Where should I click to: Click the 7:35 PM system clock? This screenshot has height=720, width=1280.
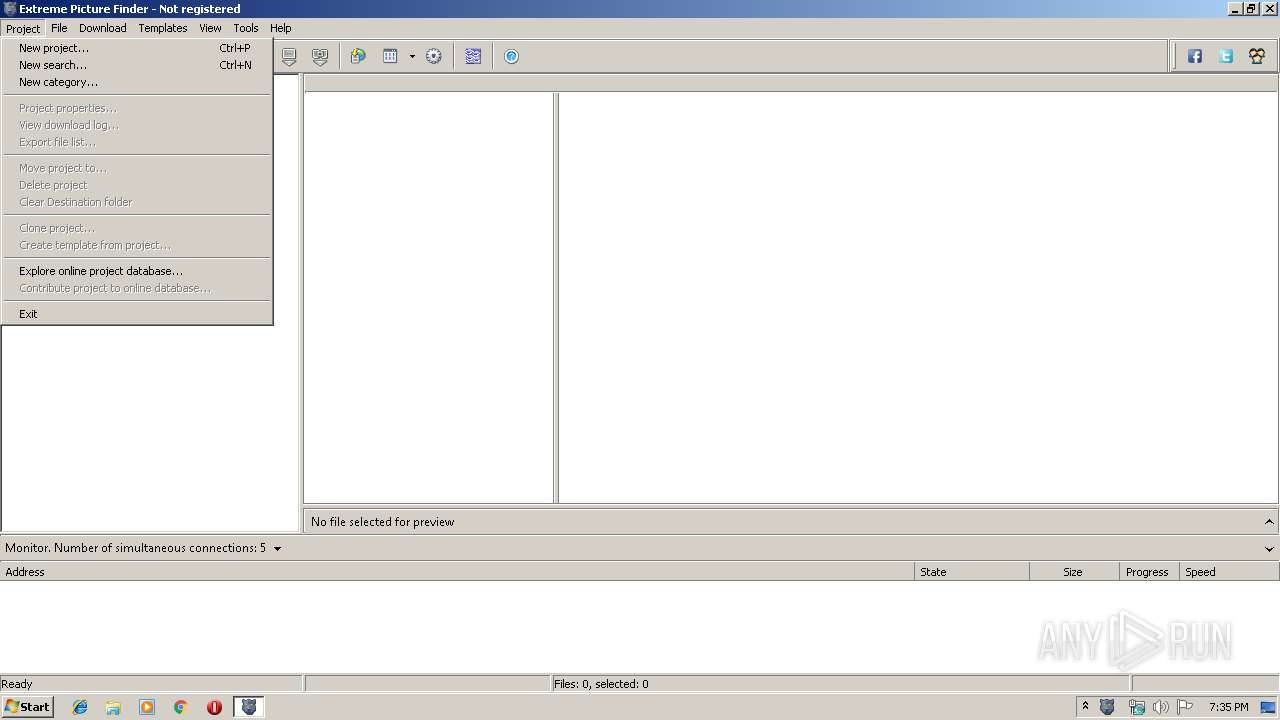1228,707
